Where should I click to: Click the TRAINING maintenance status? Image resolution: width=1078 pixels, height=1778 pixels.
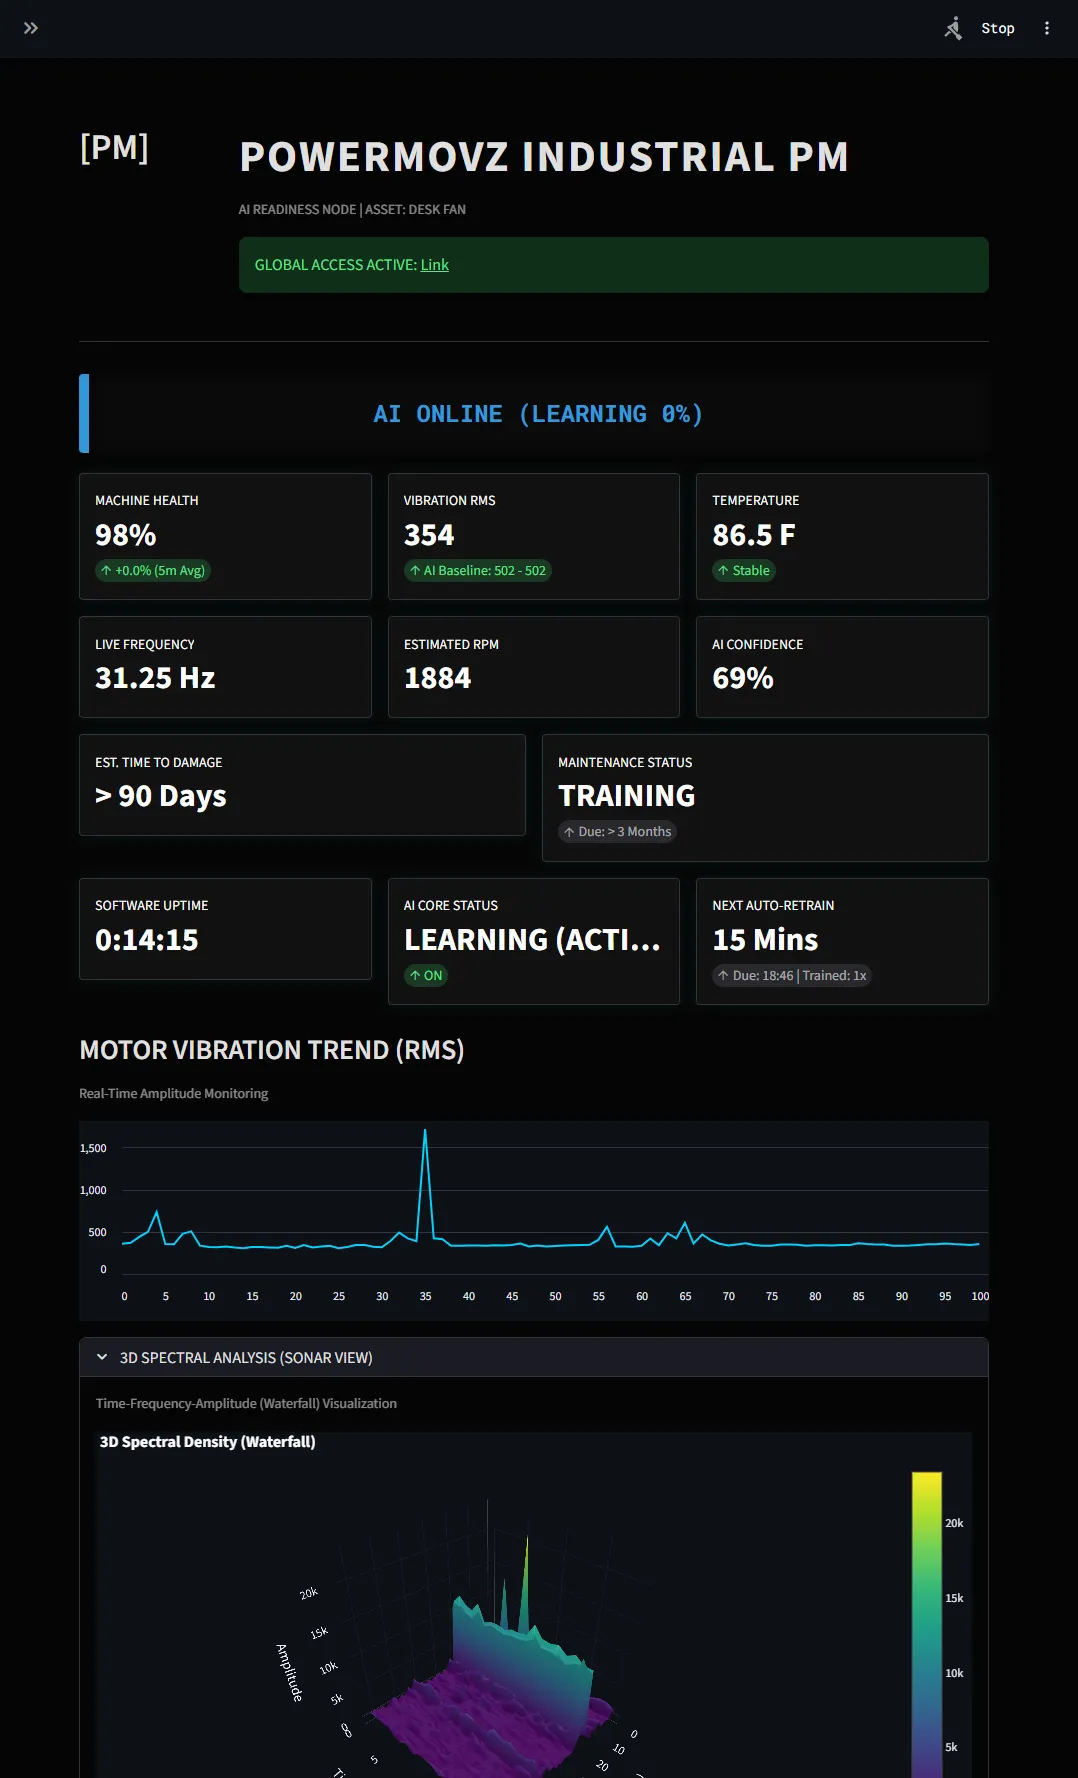click(x=627, y=796)
